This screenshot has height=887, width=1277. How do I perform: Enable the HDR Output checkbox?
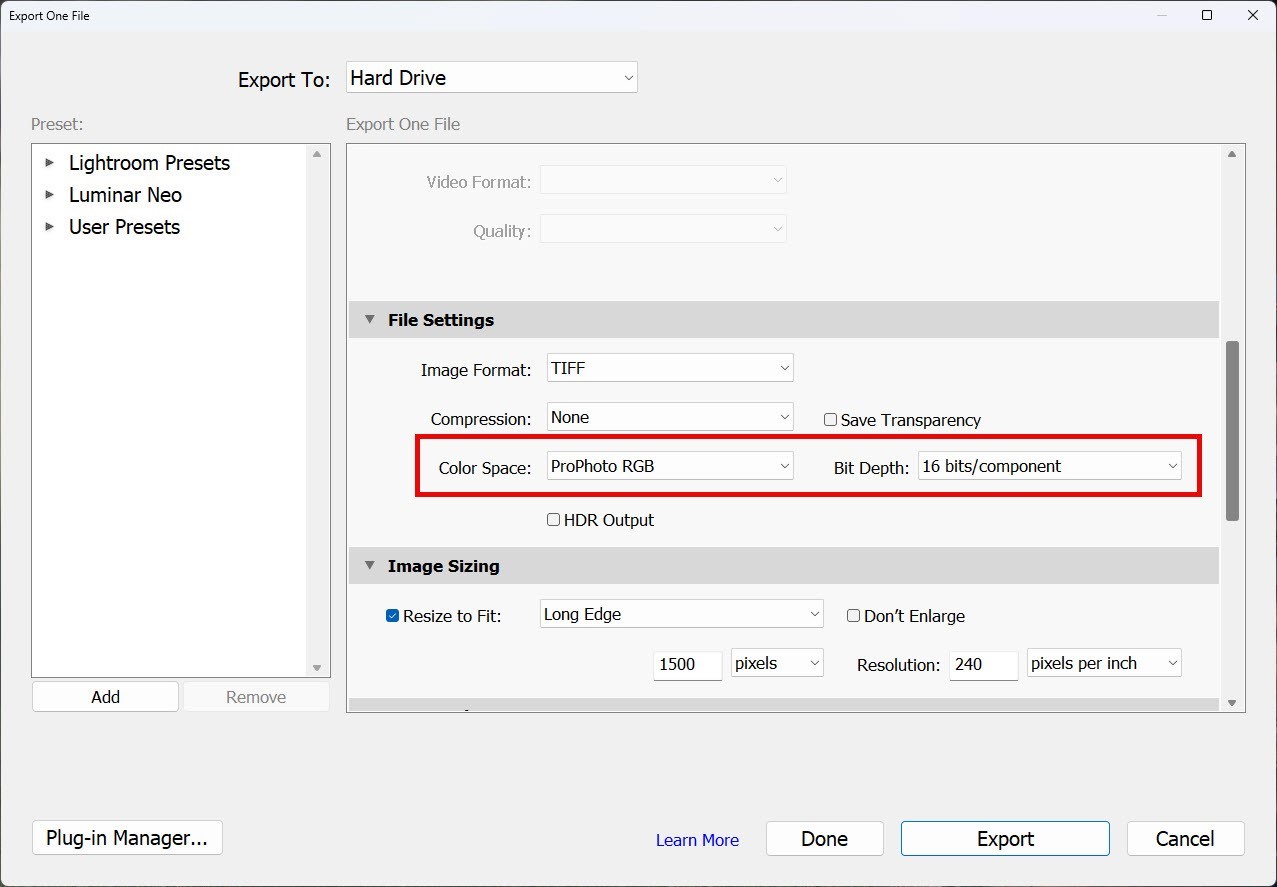553,520
